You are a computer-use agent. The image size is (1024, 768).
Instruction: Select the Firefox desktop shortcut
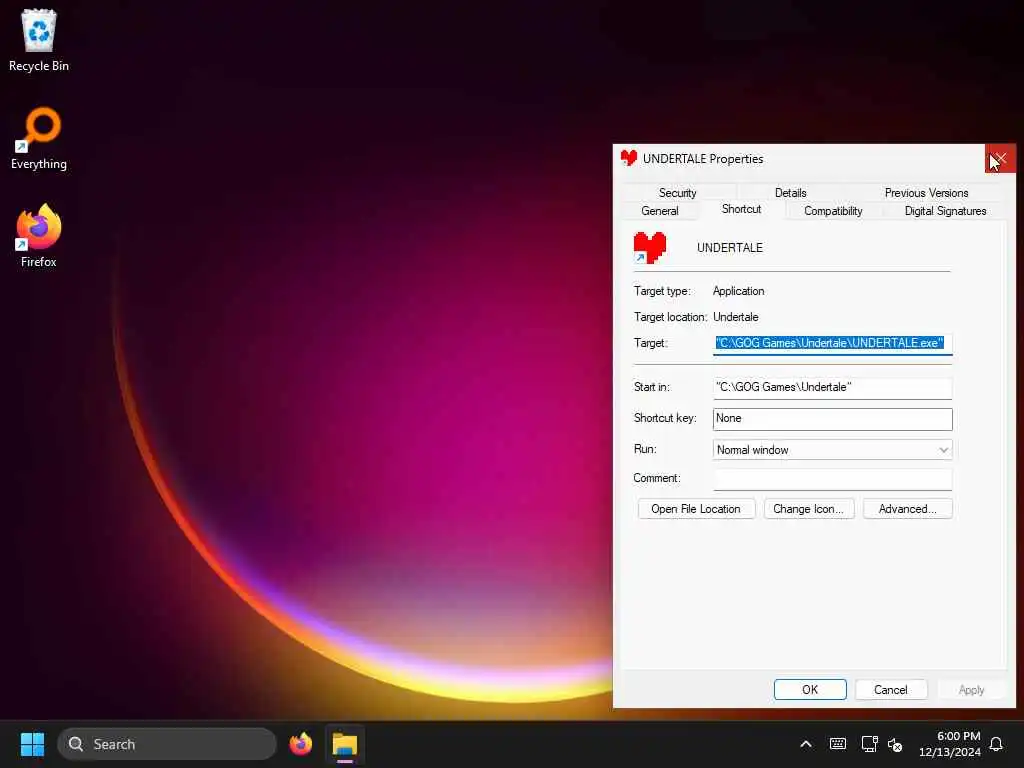39,236
